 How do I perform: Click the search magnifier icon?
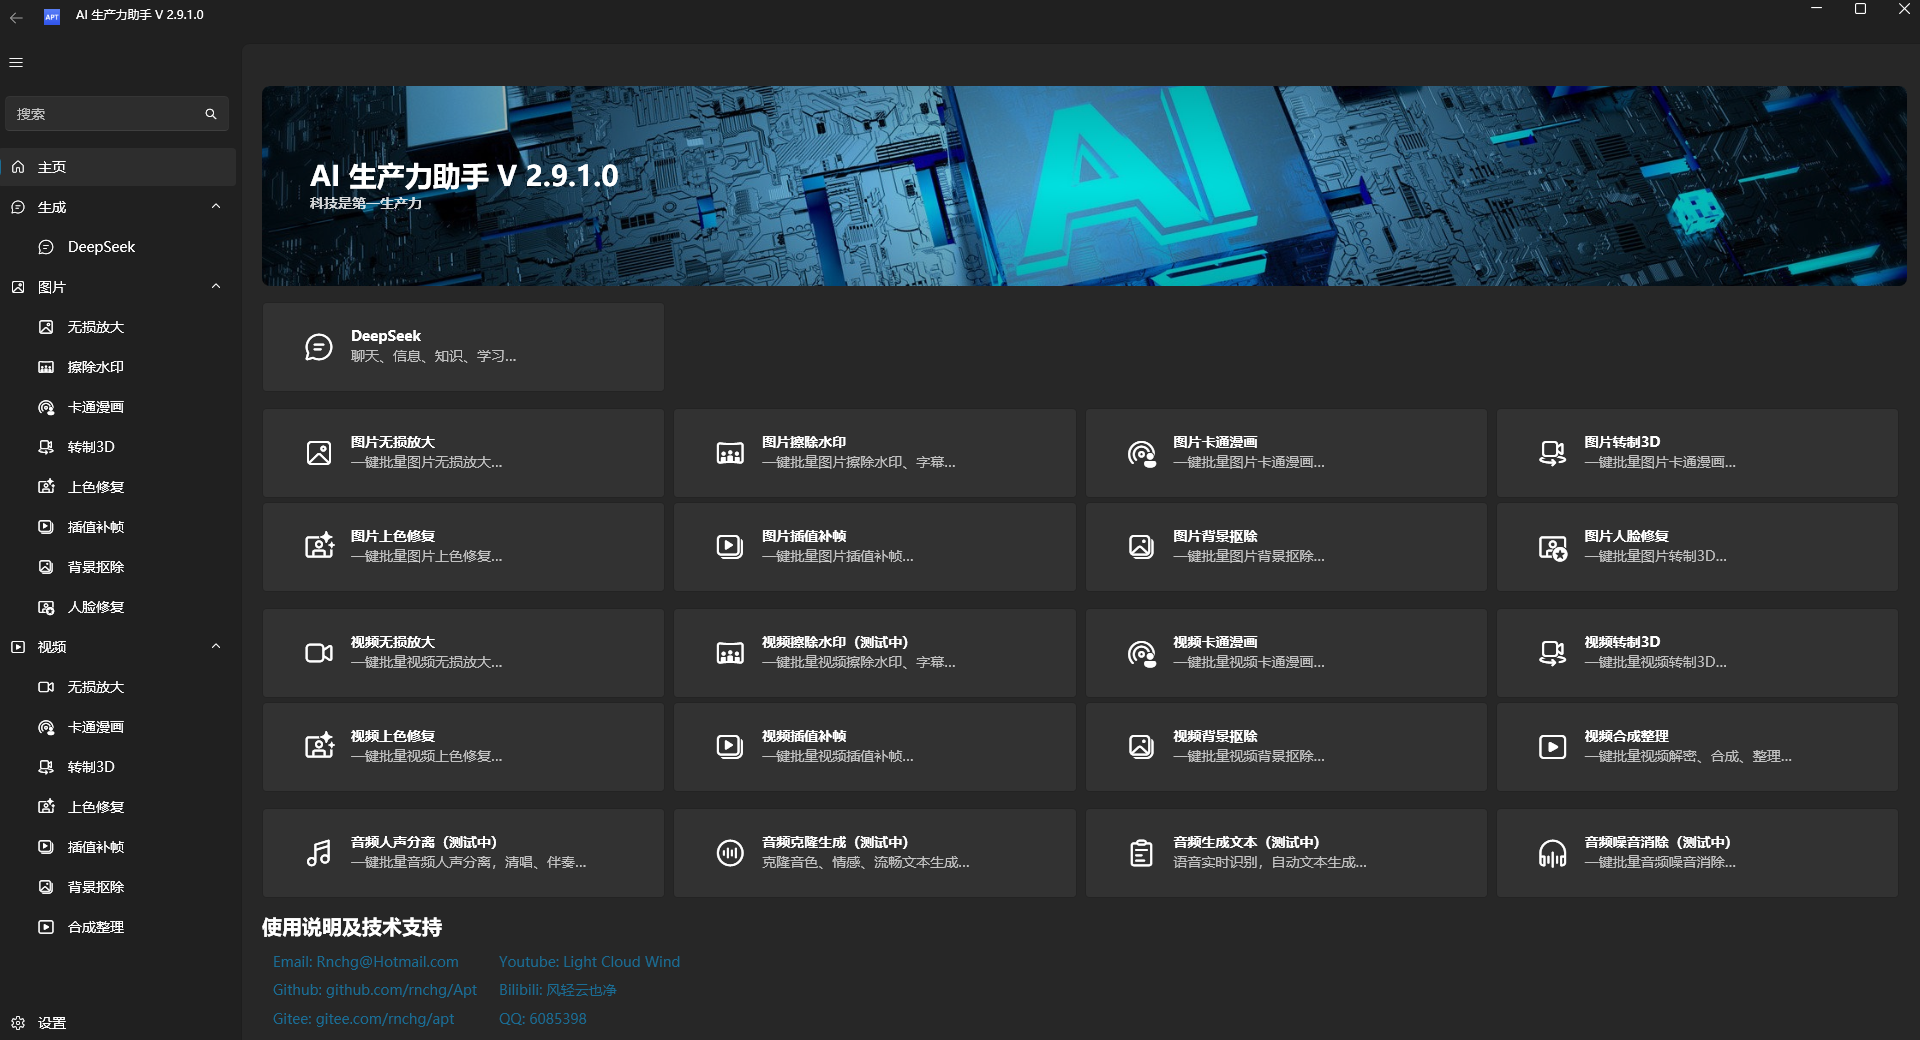pos(210,113)
